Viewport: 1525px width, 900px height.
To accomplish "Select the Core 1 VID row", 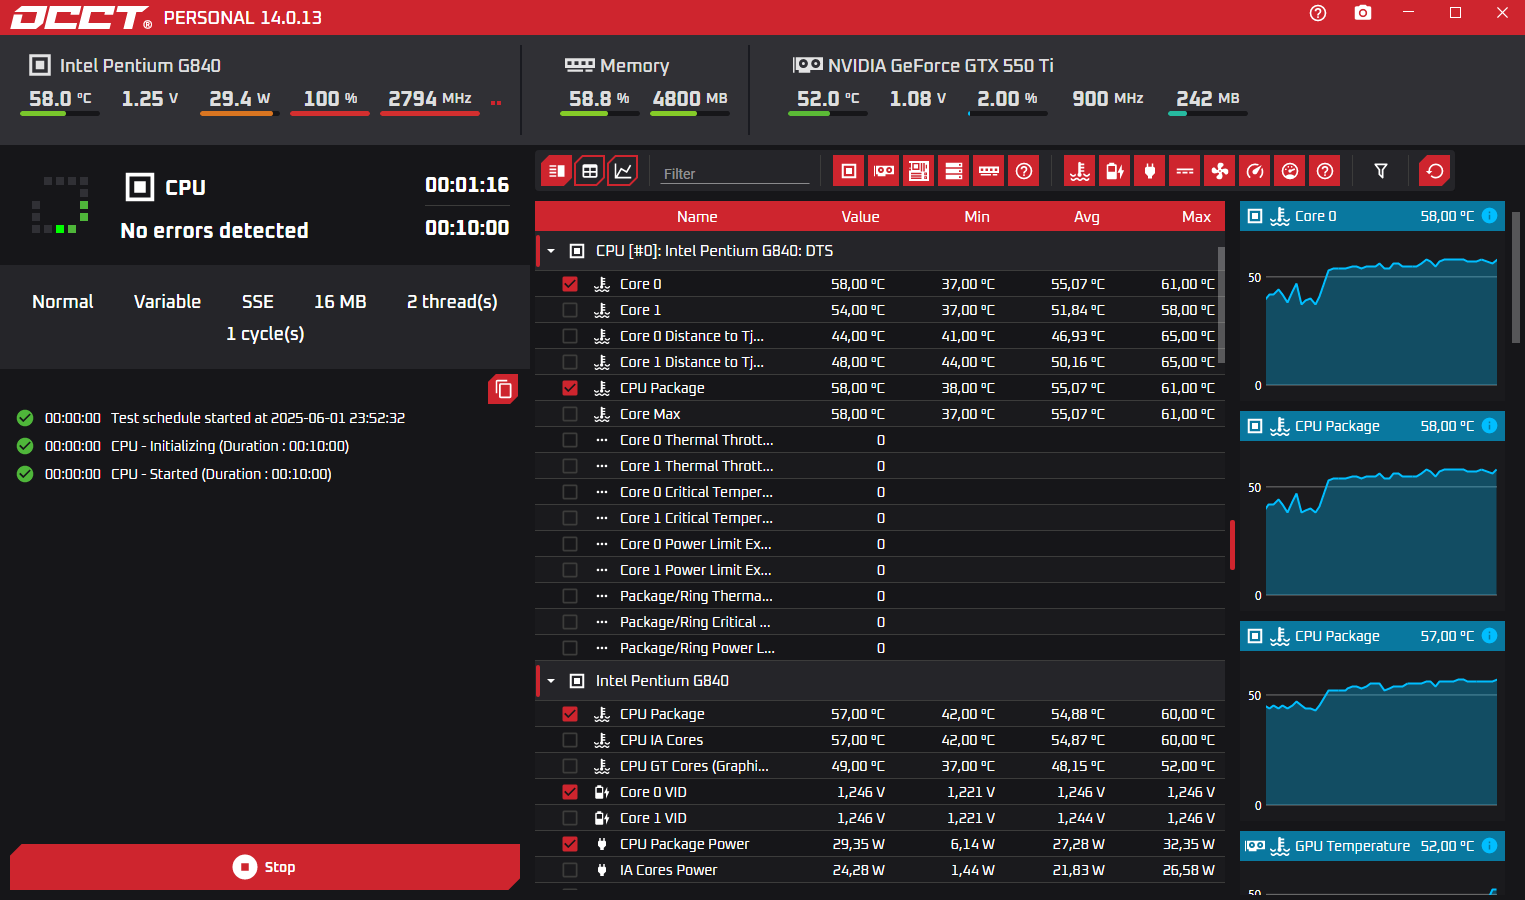I will point(880,818).
